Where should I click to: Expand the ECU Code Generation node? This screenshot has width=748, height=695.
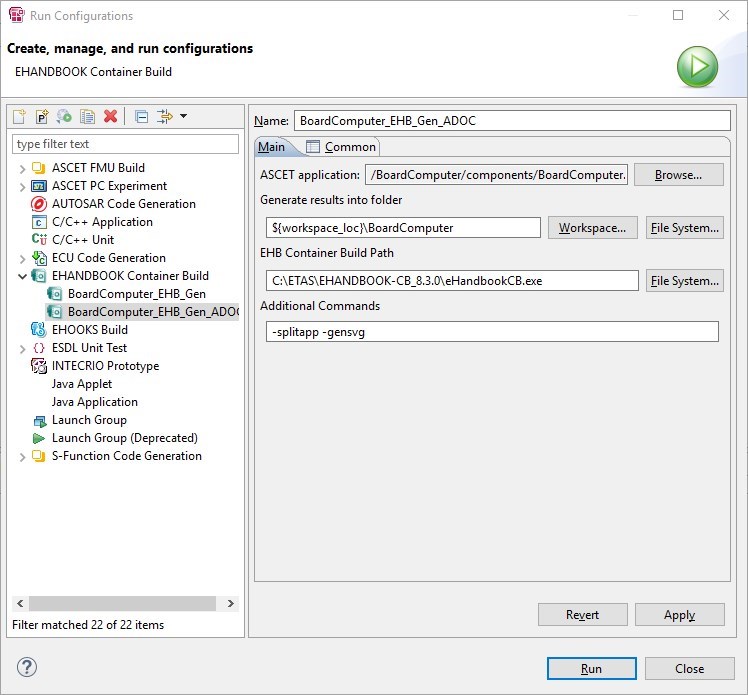click(x=22, y=259)
